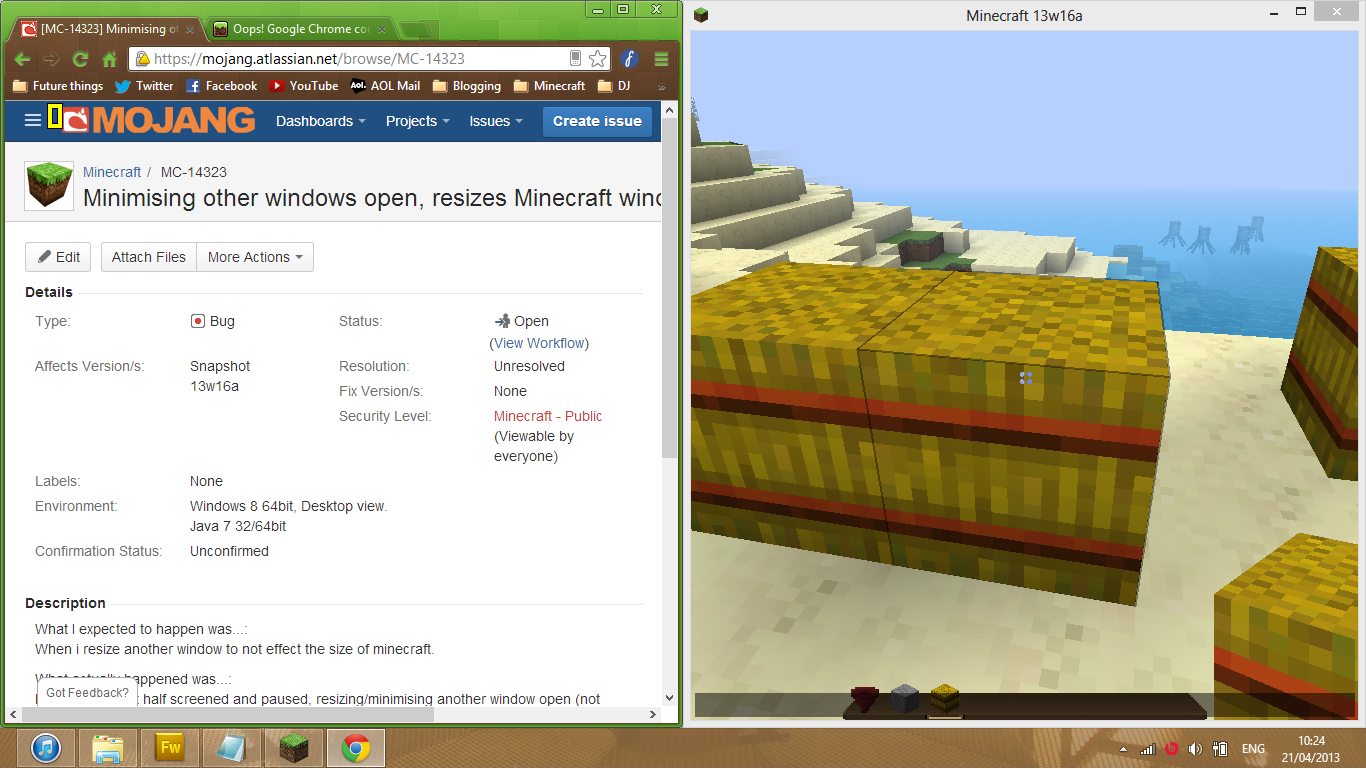Click the mobile device icon in address bar
This screenshot has width=1366, height=769.
click(x=576, y=58)
